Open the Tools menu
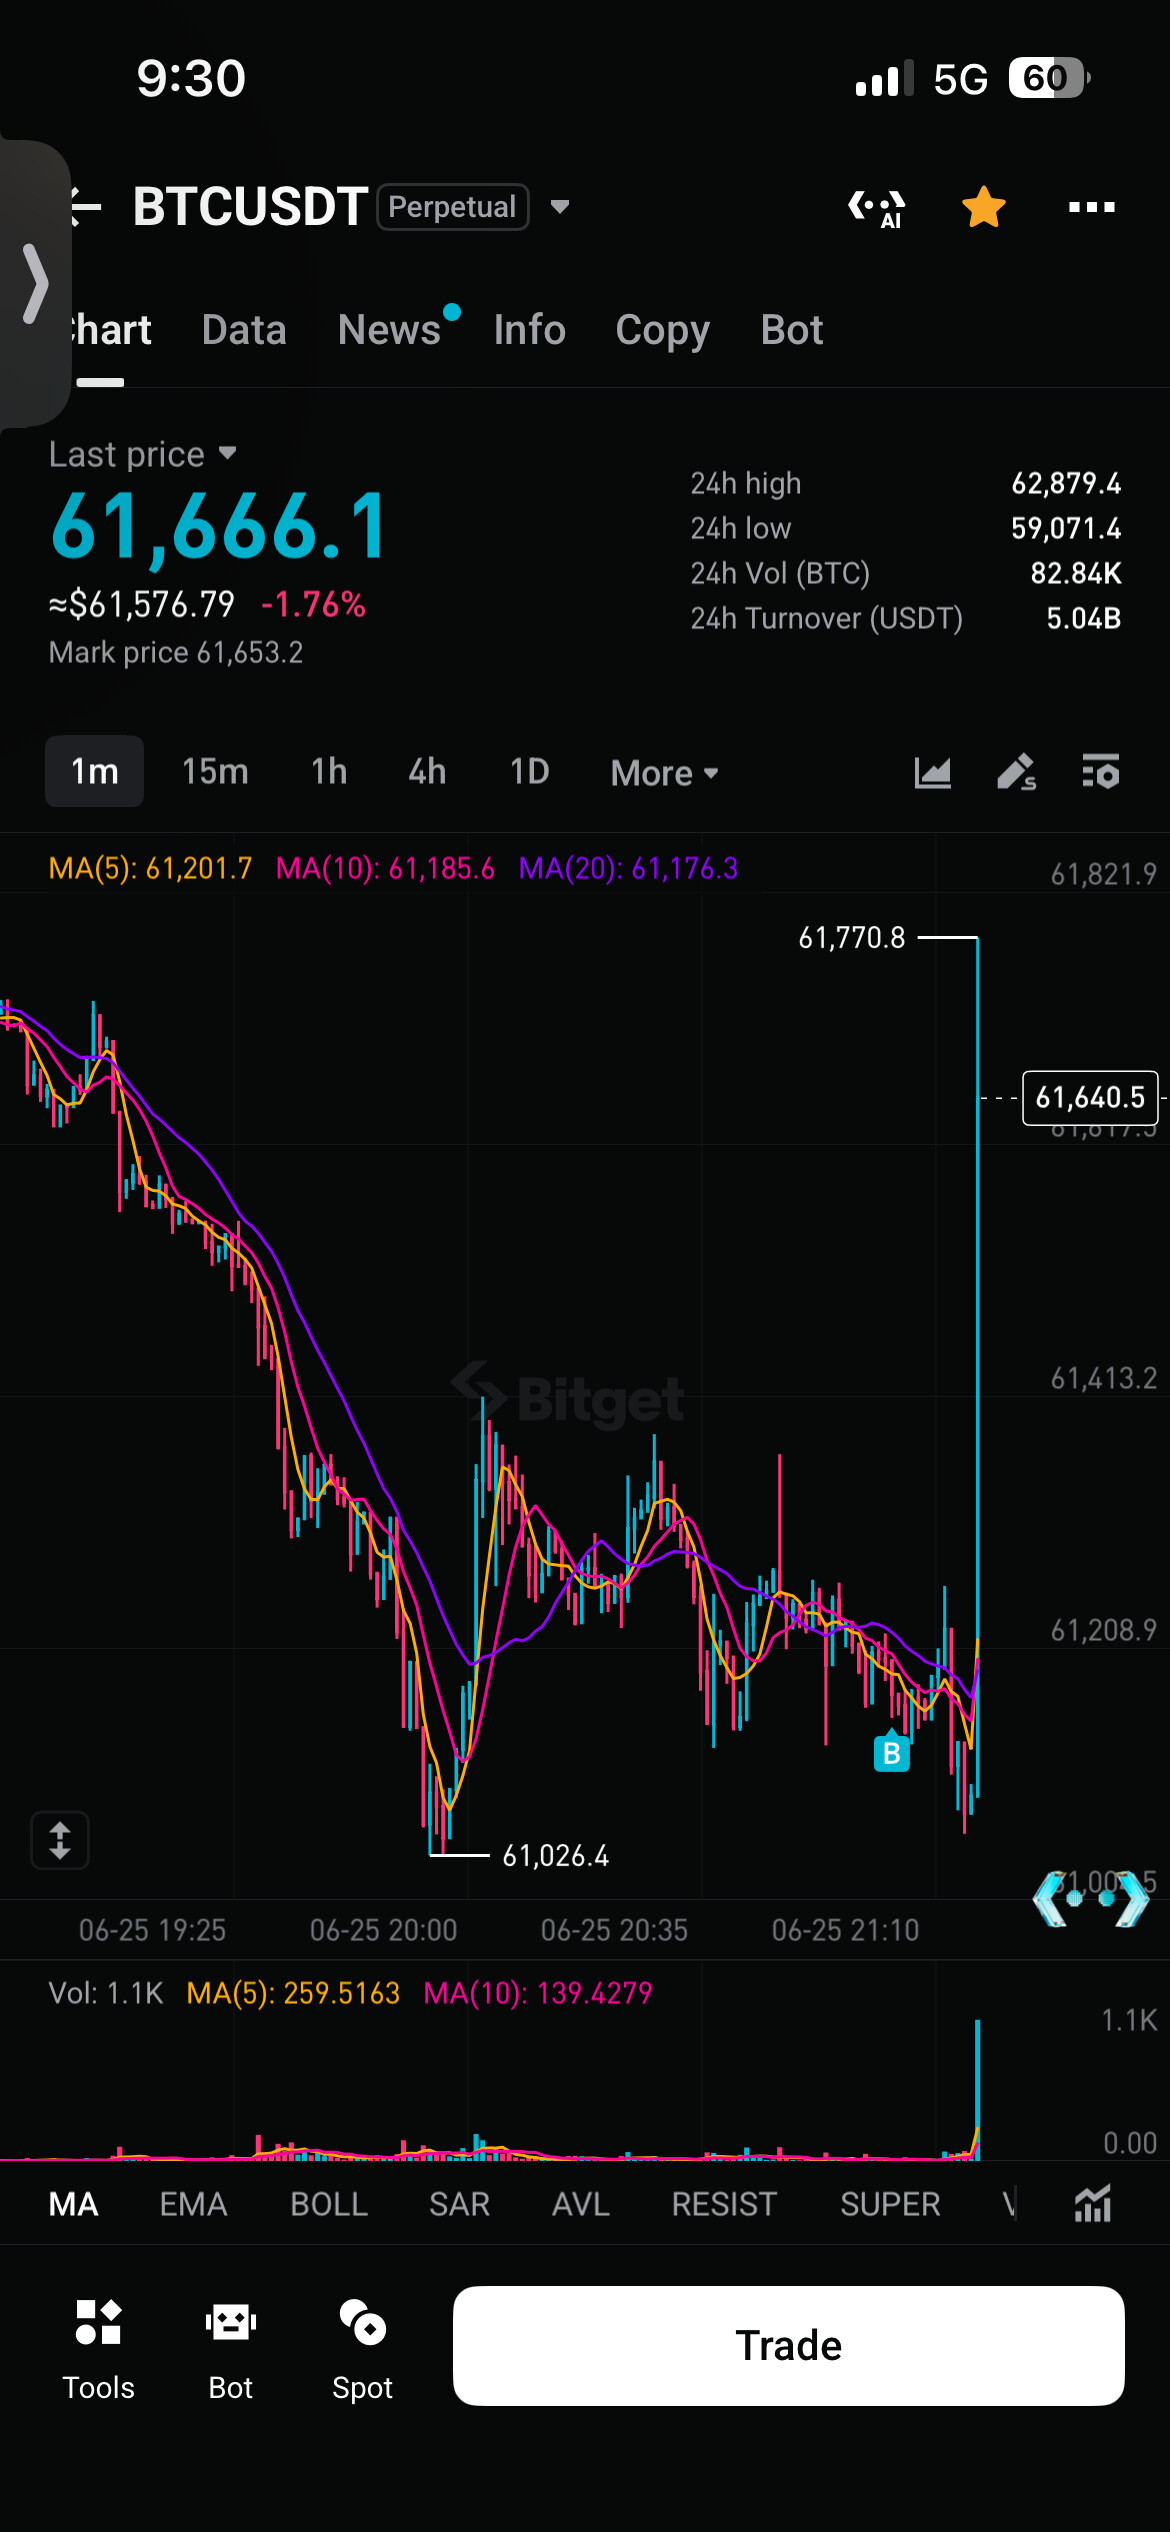The width and height of the screenshot is (1170, 2532). (x=98, y=2351)
